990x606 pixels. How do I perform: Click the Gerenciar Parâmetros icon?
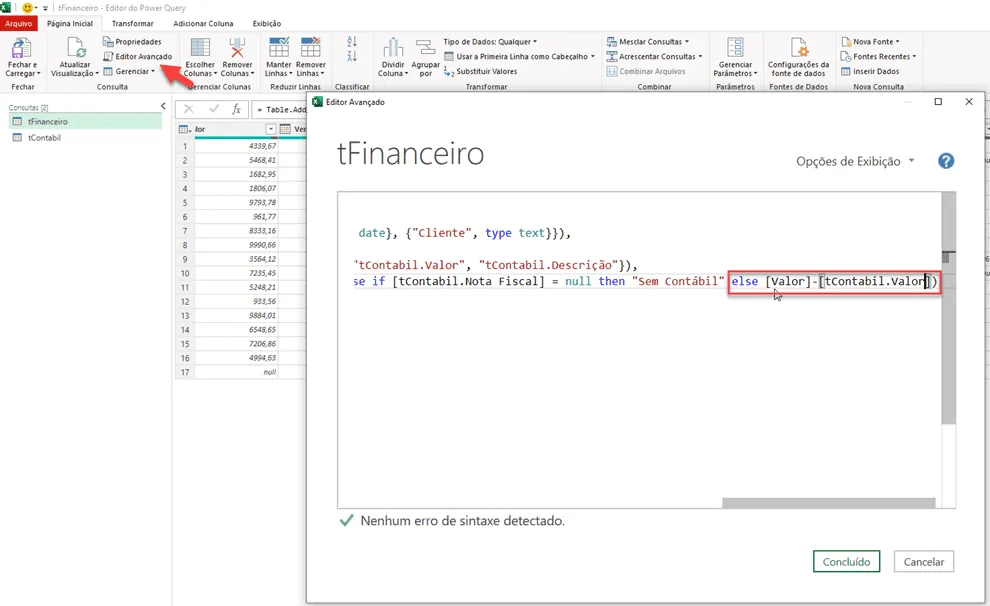pos(736,48)
